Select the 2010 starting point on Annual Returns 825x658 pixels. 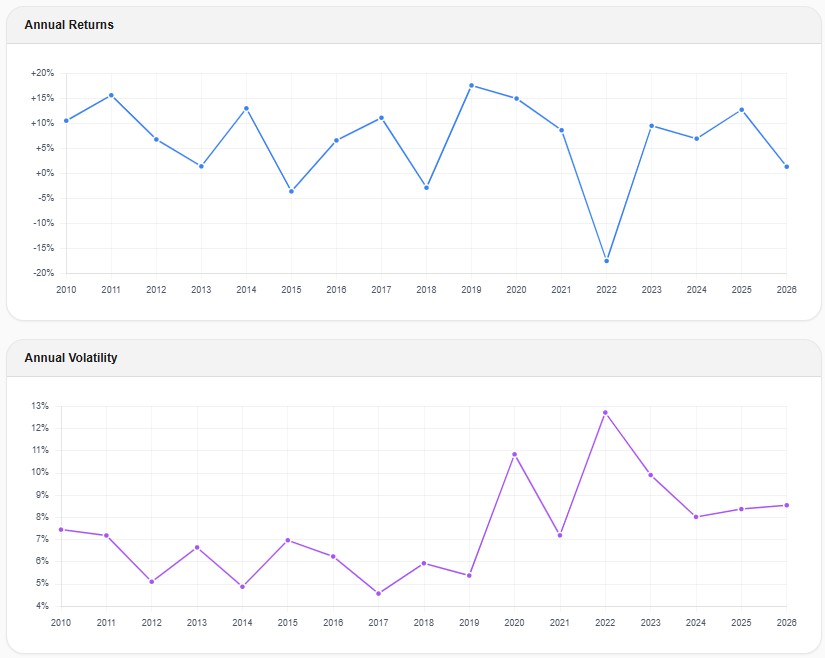click(66, 120)
